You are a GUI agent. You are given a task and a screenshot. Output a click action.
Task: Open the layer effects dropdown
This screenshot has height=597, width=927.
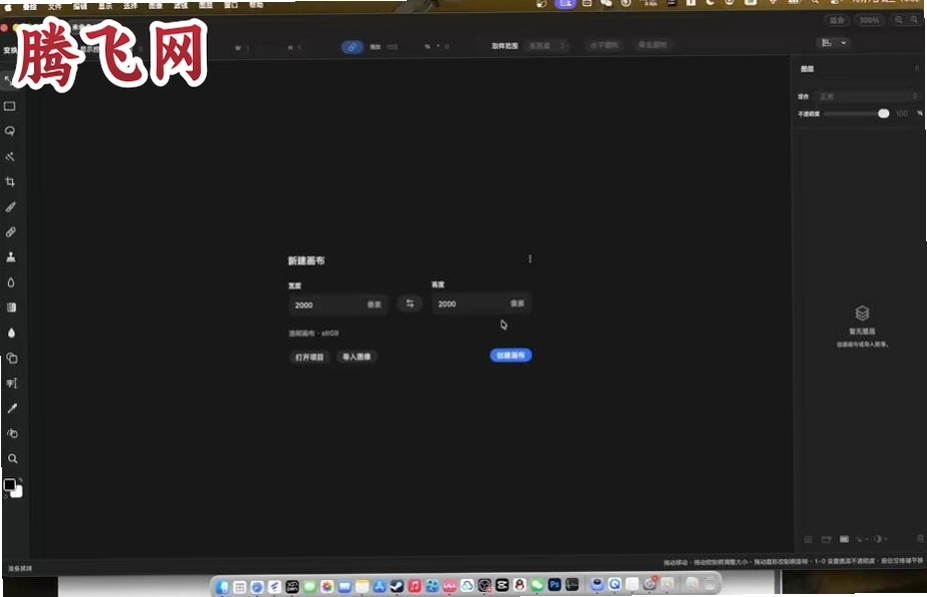tap(862, 539)
